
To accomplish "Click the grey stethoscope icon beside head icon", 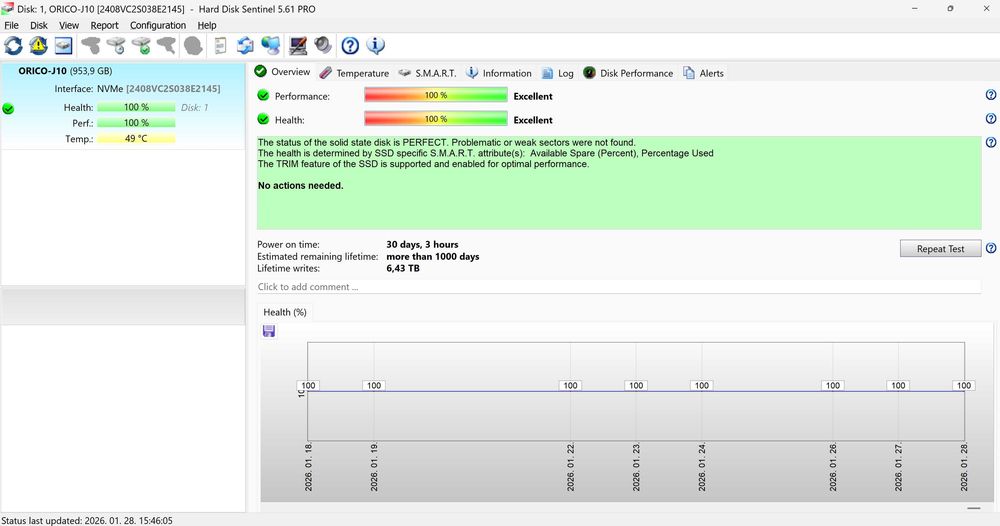I will (166, 45).
